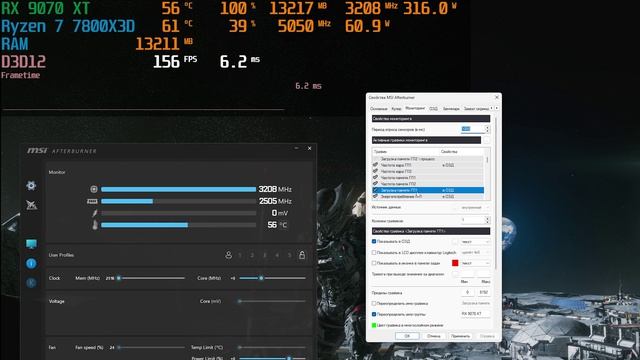Open Afterburner settings gear icon
This screenshot has width=640, height=360.
click(31, 186)
